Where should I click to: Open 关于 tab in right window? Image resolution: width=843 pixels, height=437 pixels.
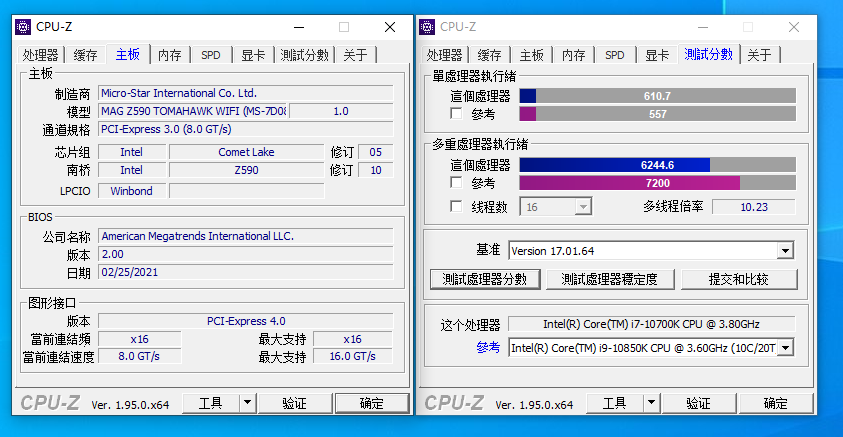click(x=760, y=55)
